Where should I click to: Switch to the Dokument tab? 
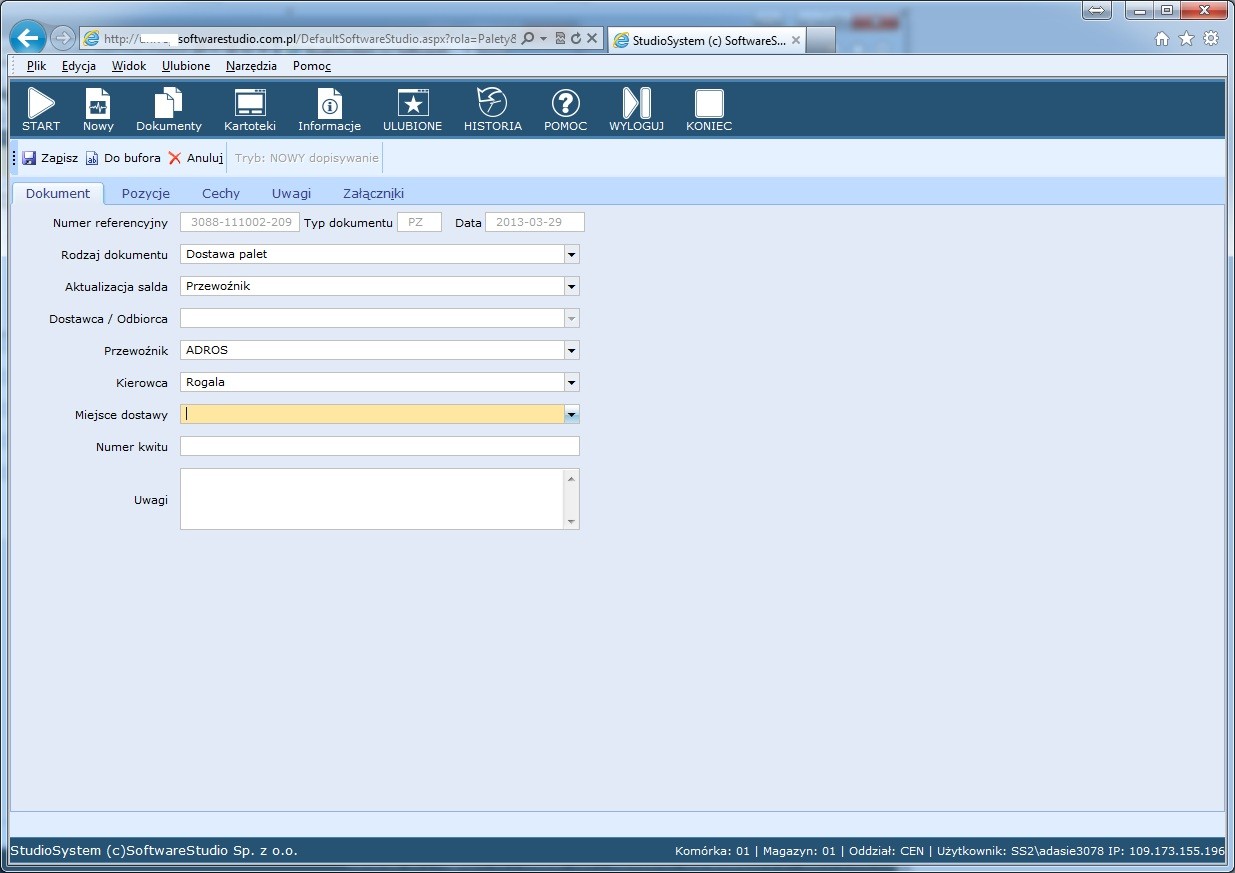click(x=58, y=193)
